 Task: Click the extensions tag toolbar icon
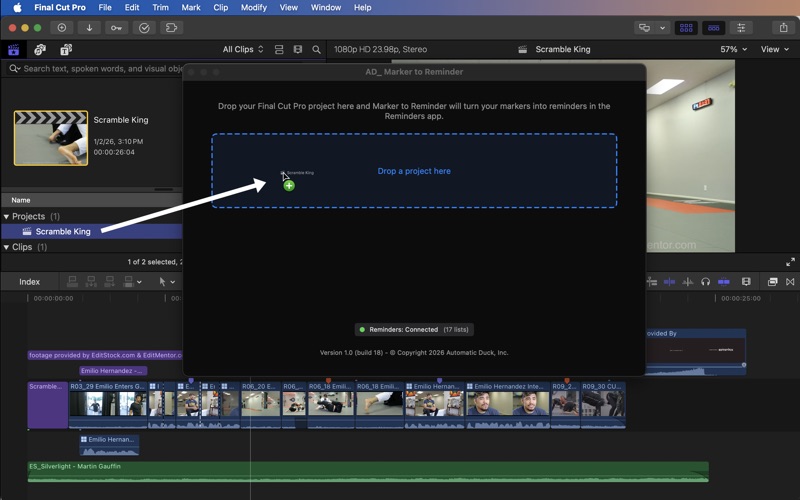[171, 28]
